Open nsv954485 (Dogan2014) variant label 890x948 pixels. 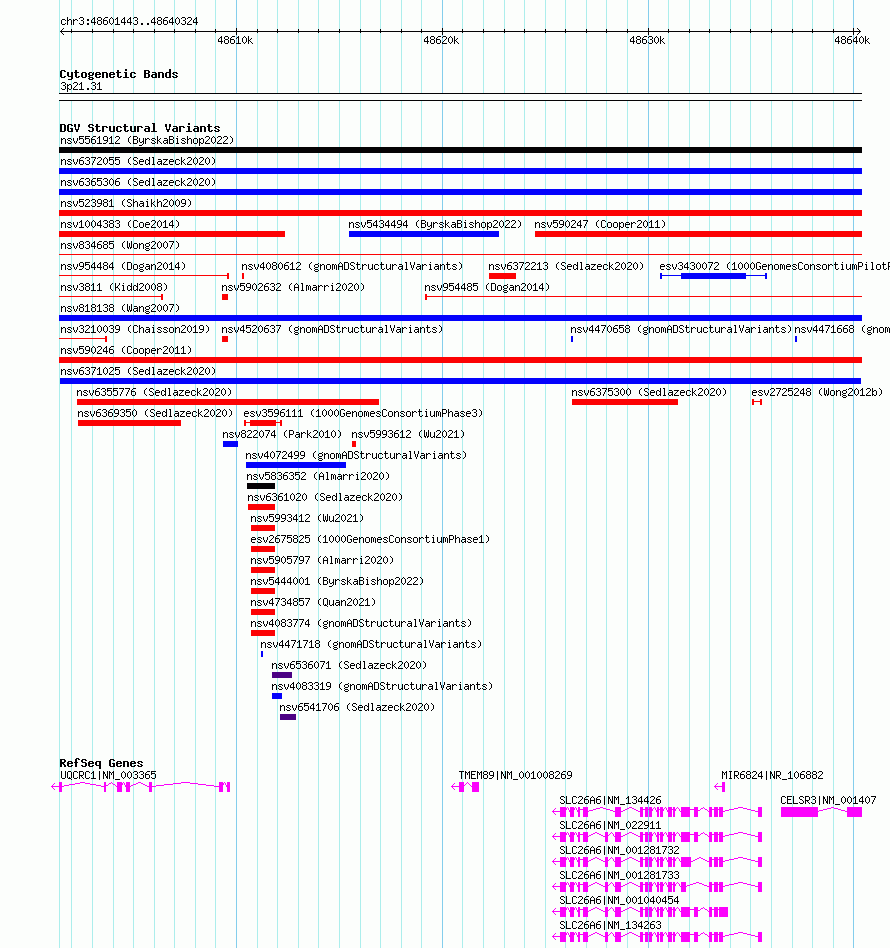tap(487, 287)
